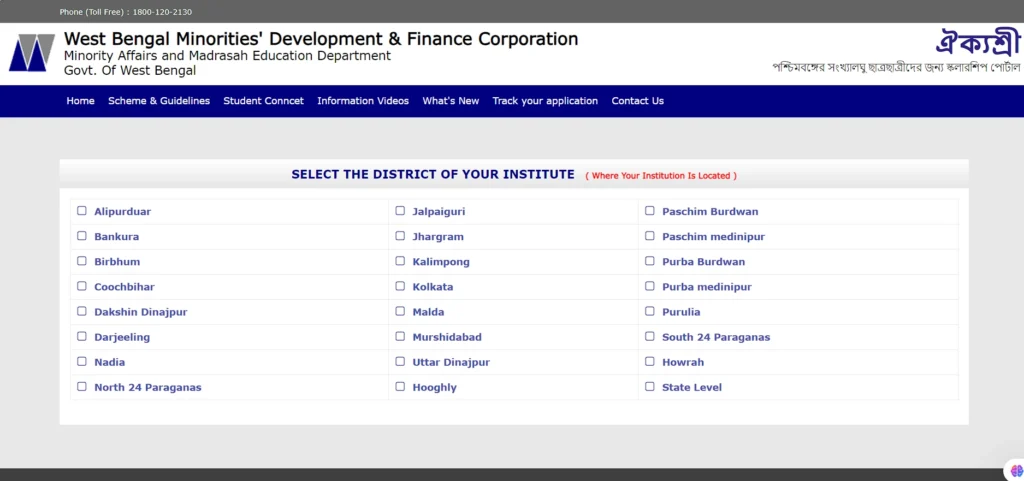Click the WBMDFC triangular logo

(32, 53)
